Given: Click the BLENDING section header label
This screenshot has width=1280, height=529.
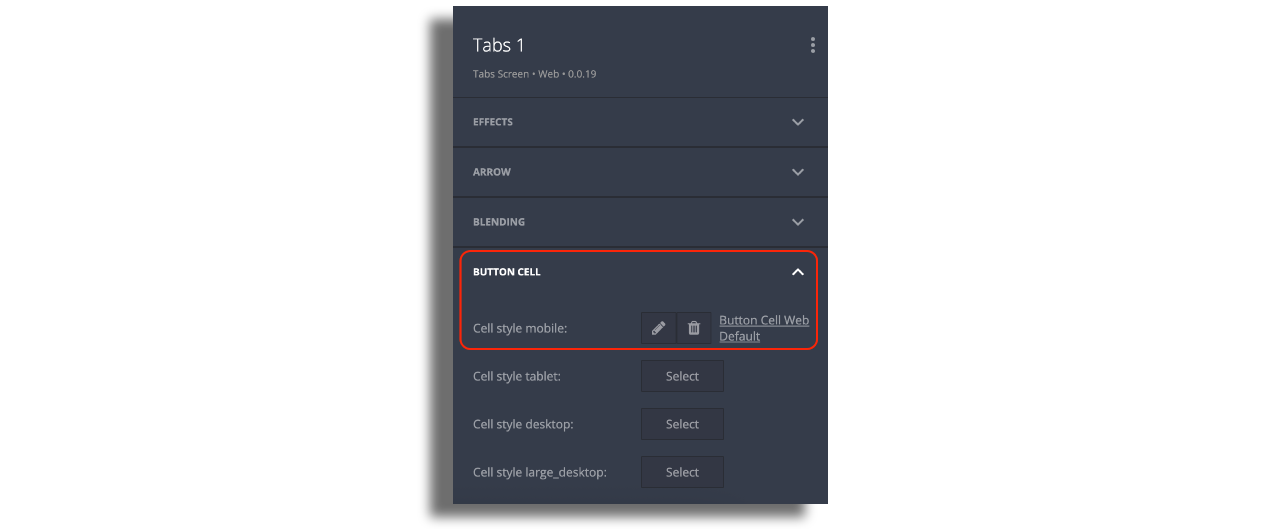Looking at the screenshot, I should [x=499, y=222].
